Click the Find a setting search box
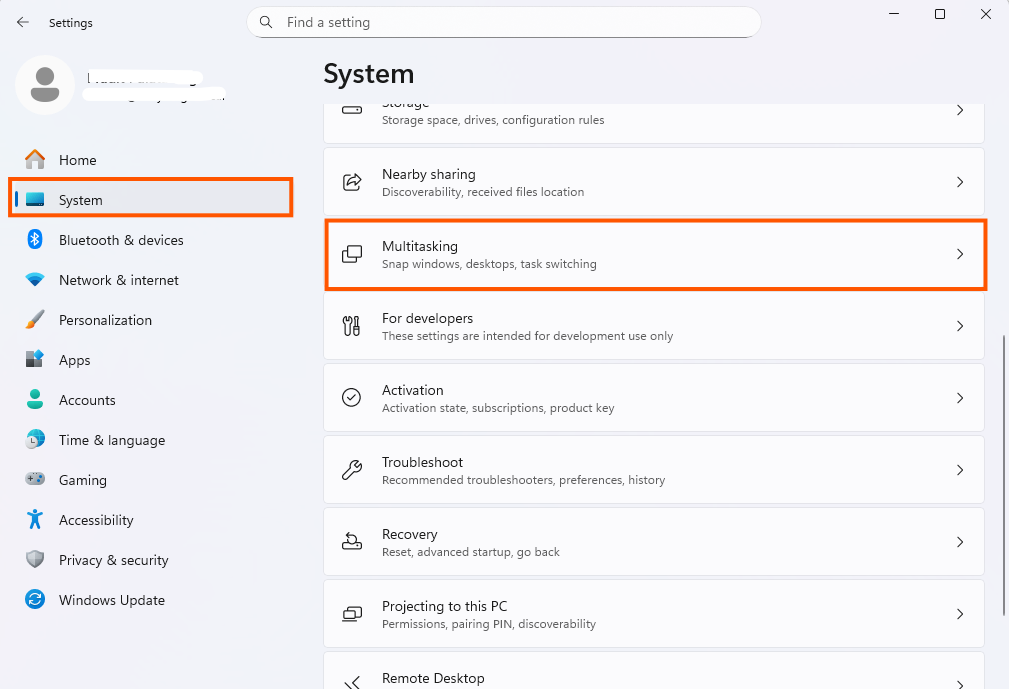Screen dimensions: 1009x689 (503, 22)
